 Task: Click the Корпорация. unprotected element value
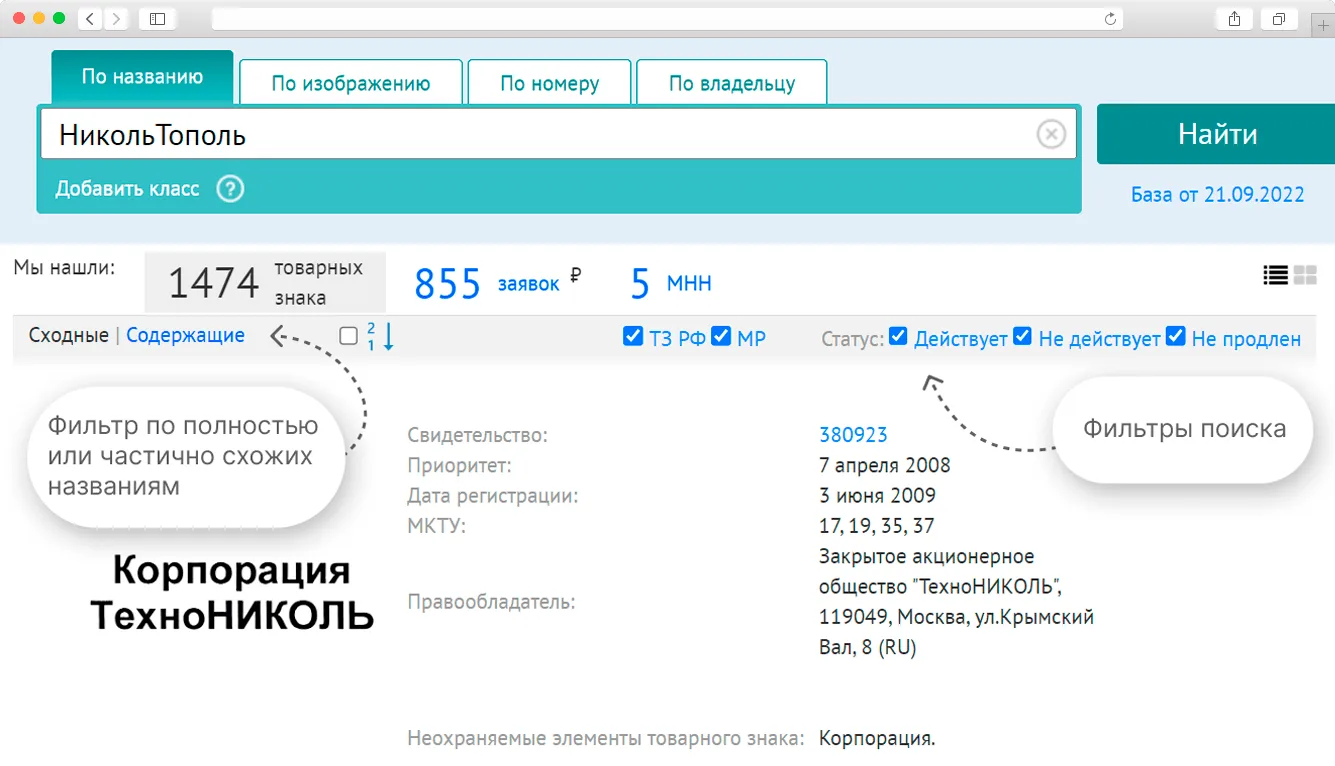[877, 739]
